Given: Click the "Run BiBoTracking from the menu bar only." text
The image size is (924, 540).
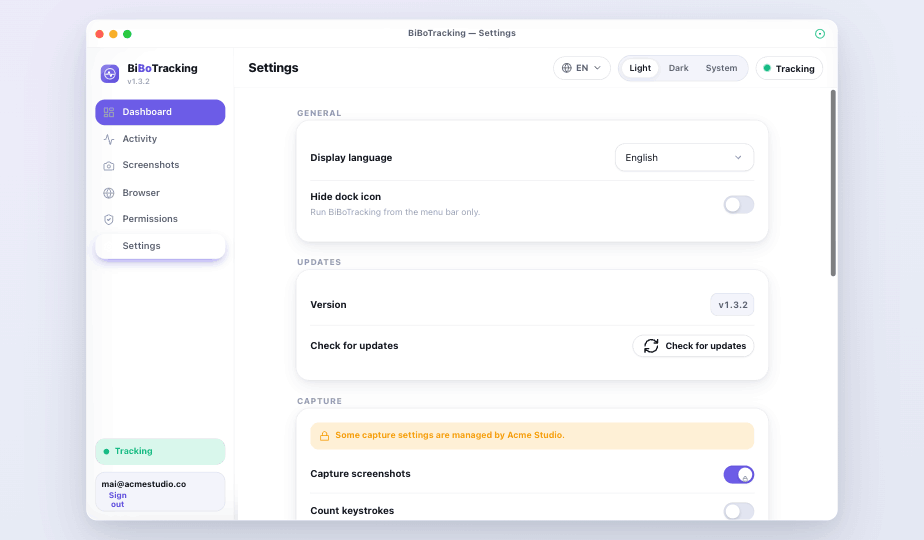Looking at the screenshot, I should pyautogui.click(x=395, y=212).
